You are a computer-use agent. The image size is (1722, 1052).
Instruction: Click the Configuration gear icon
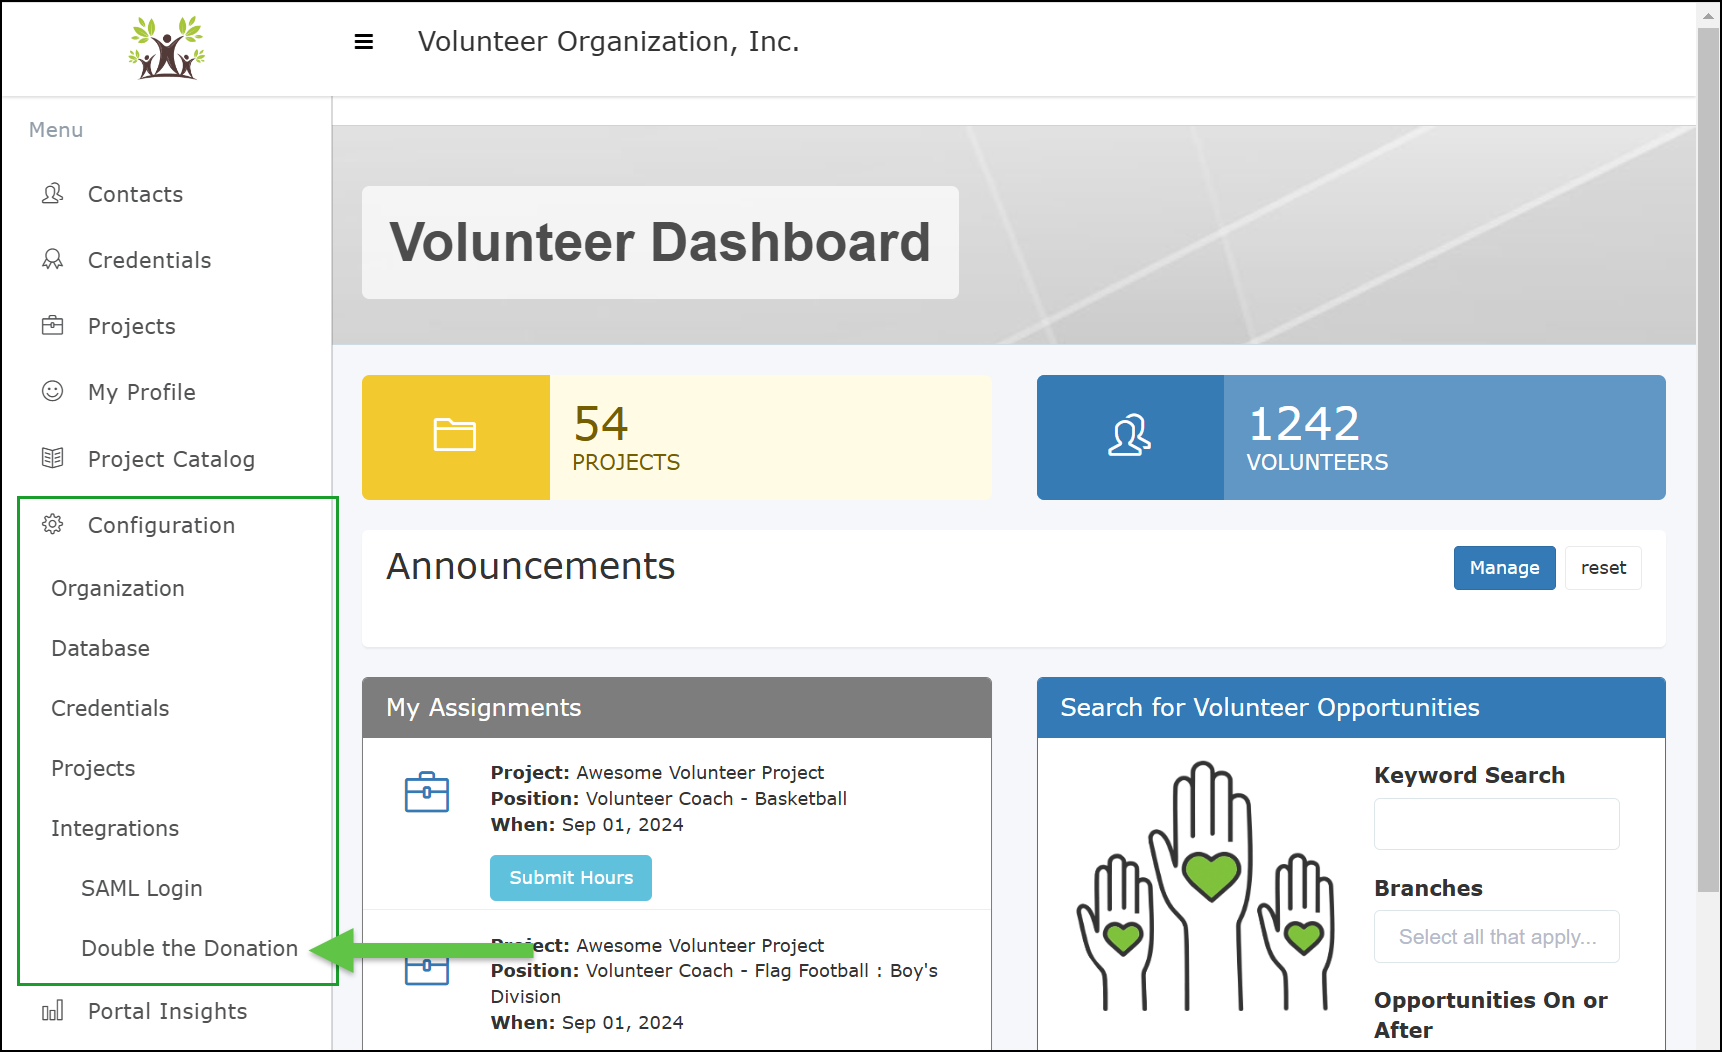pyautogui.click(x=54, y=524)
